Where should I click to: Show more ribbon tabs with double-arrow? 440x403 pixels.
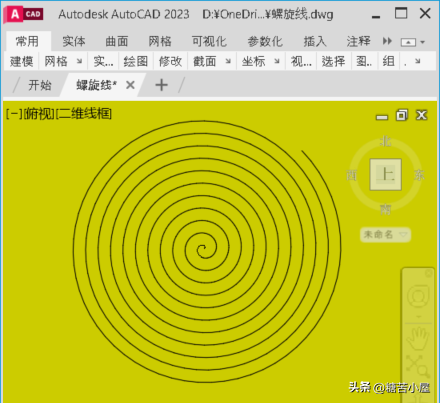(x=387, y=41)
